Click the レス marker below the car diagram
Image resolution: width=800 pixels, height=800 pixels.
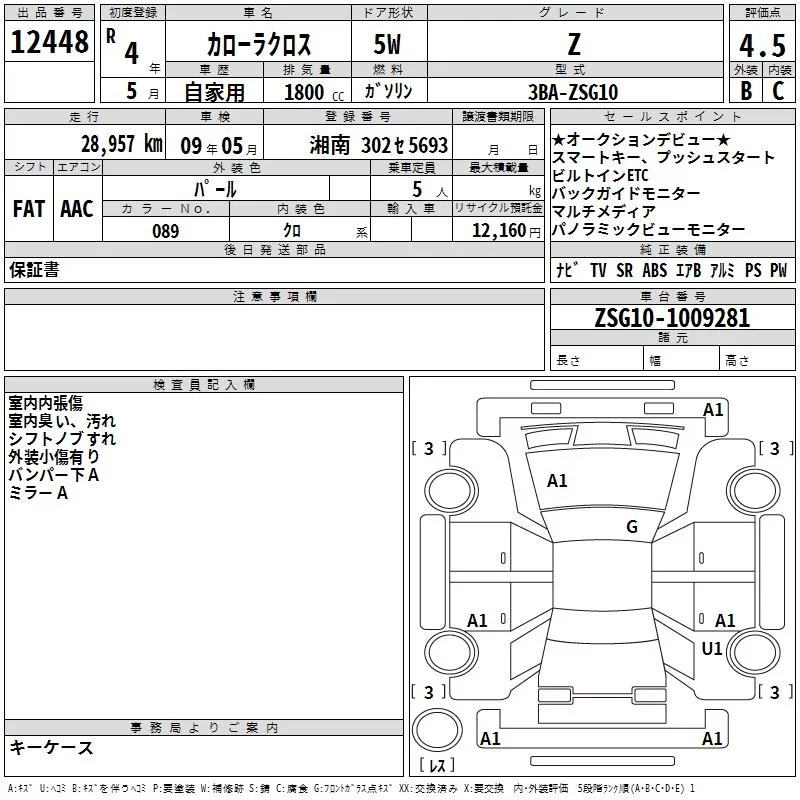[437, 767]
